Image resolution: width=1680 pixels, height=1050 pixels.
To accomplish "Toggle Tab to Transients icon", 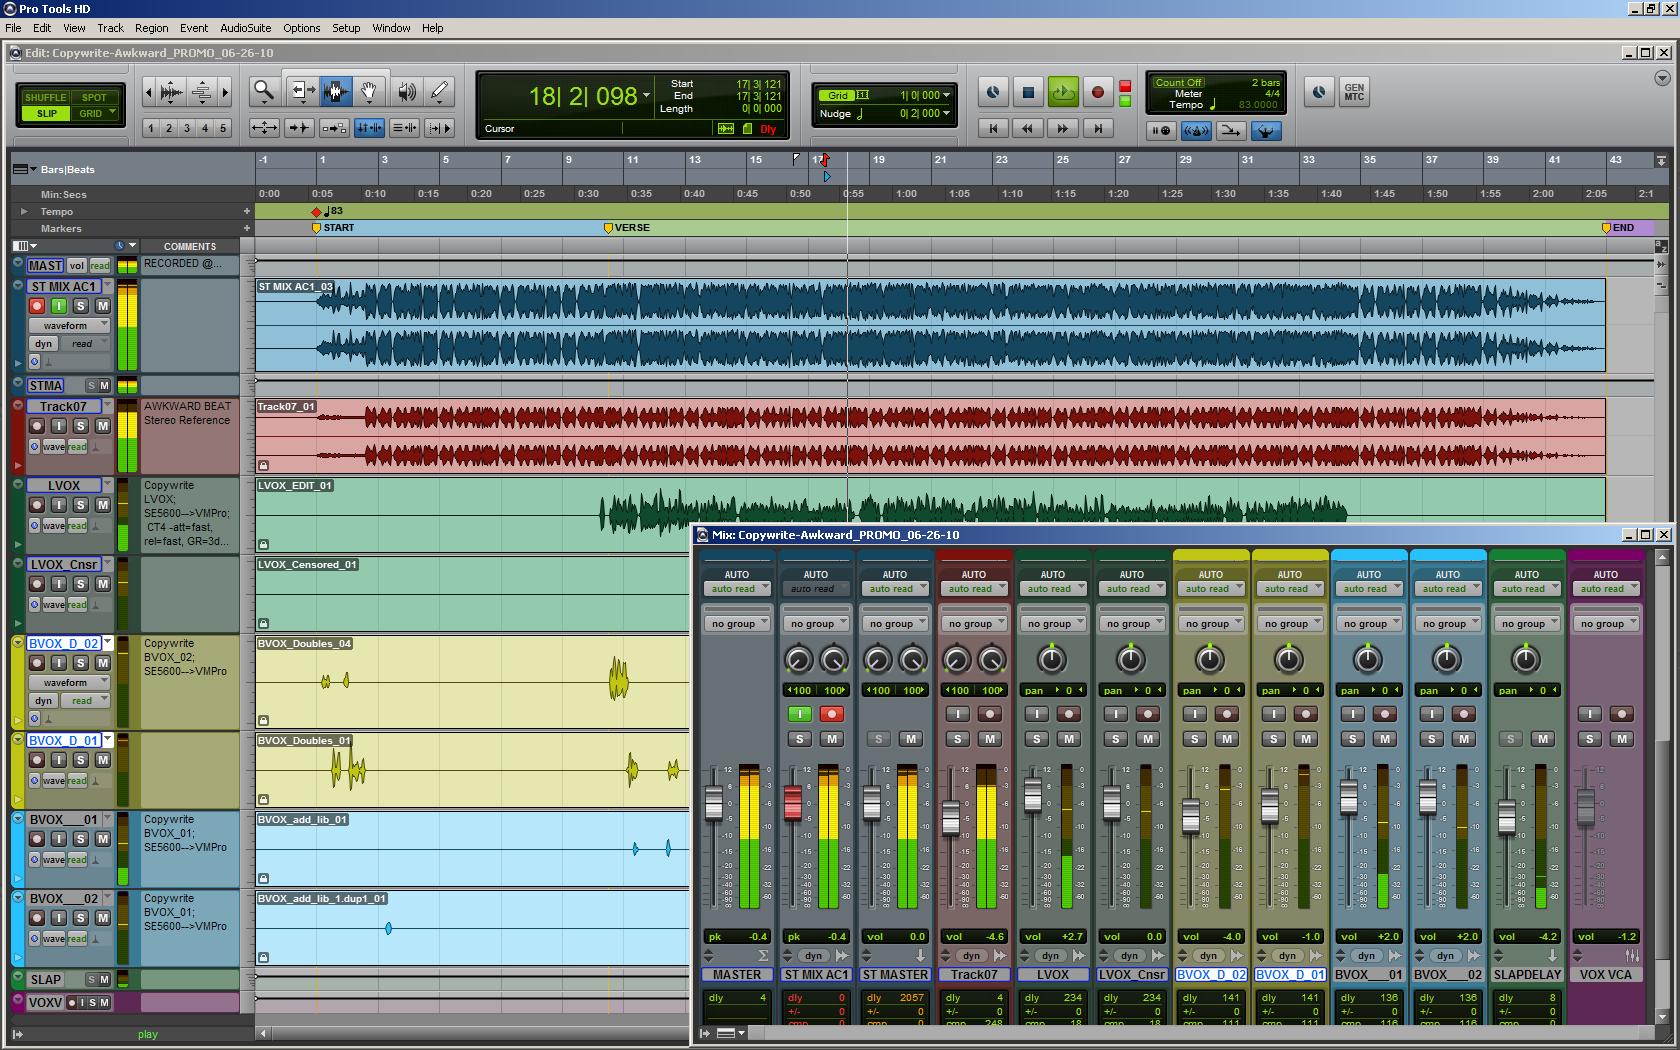I will (299, 128).
